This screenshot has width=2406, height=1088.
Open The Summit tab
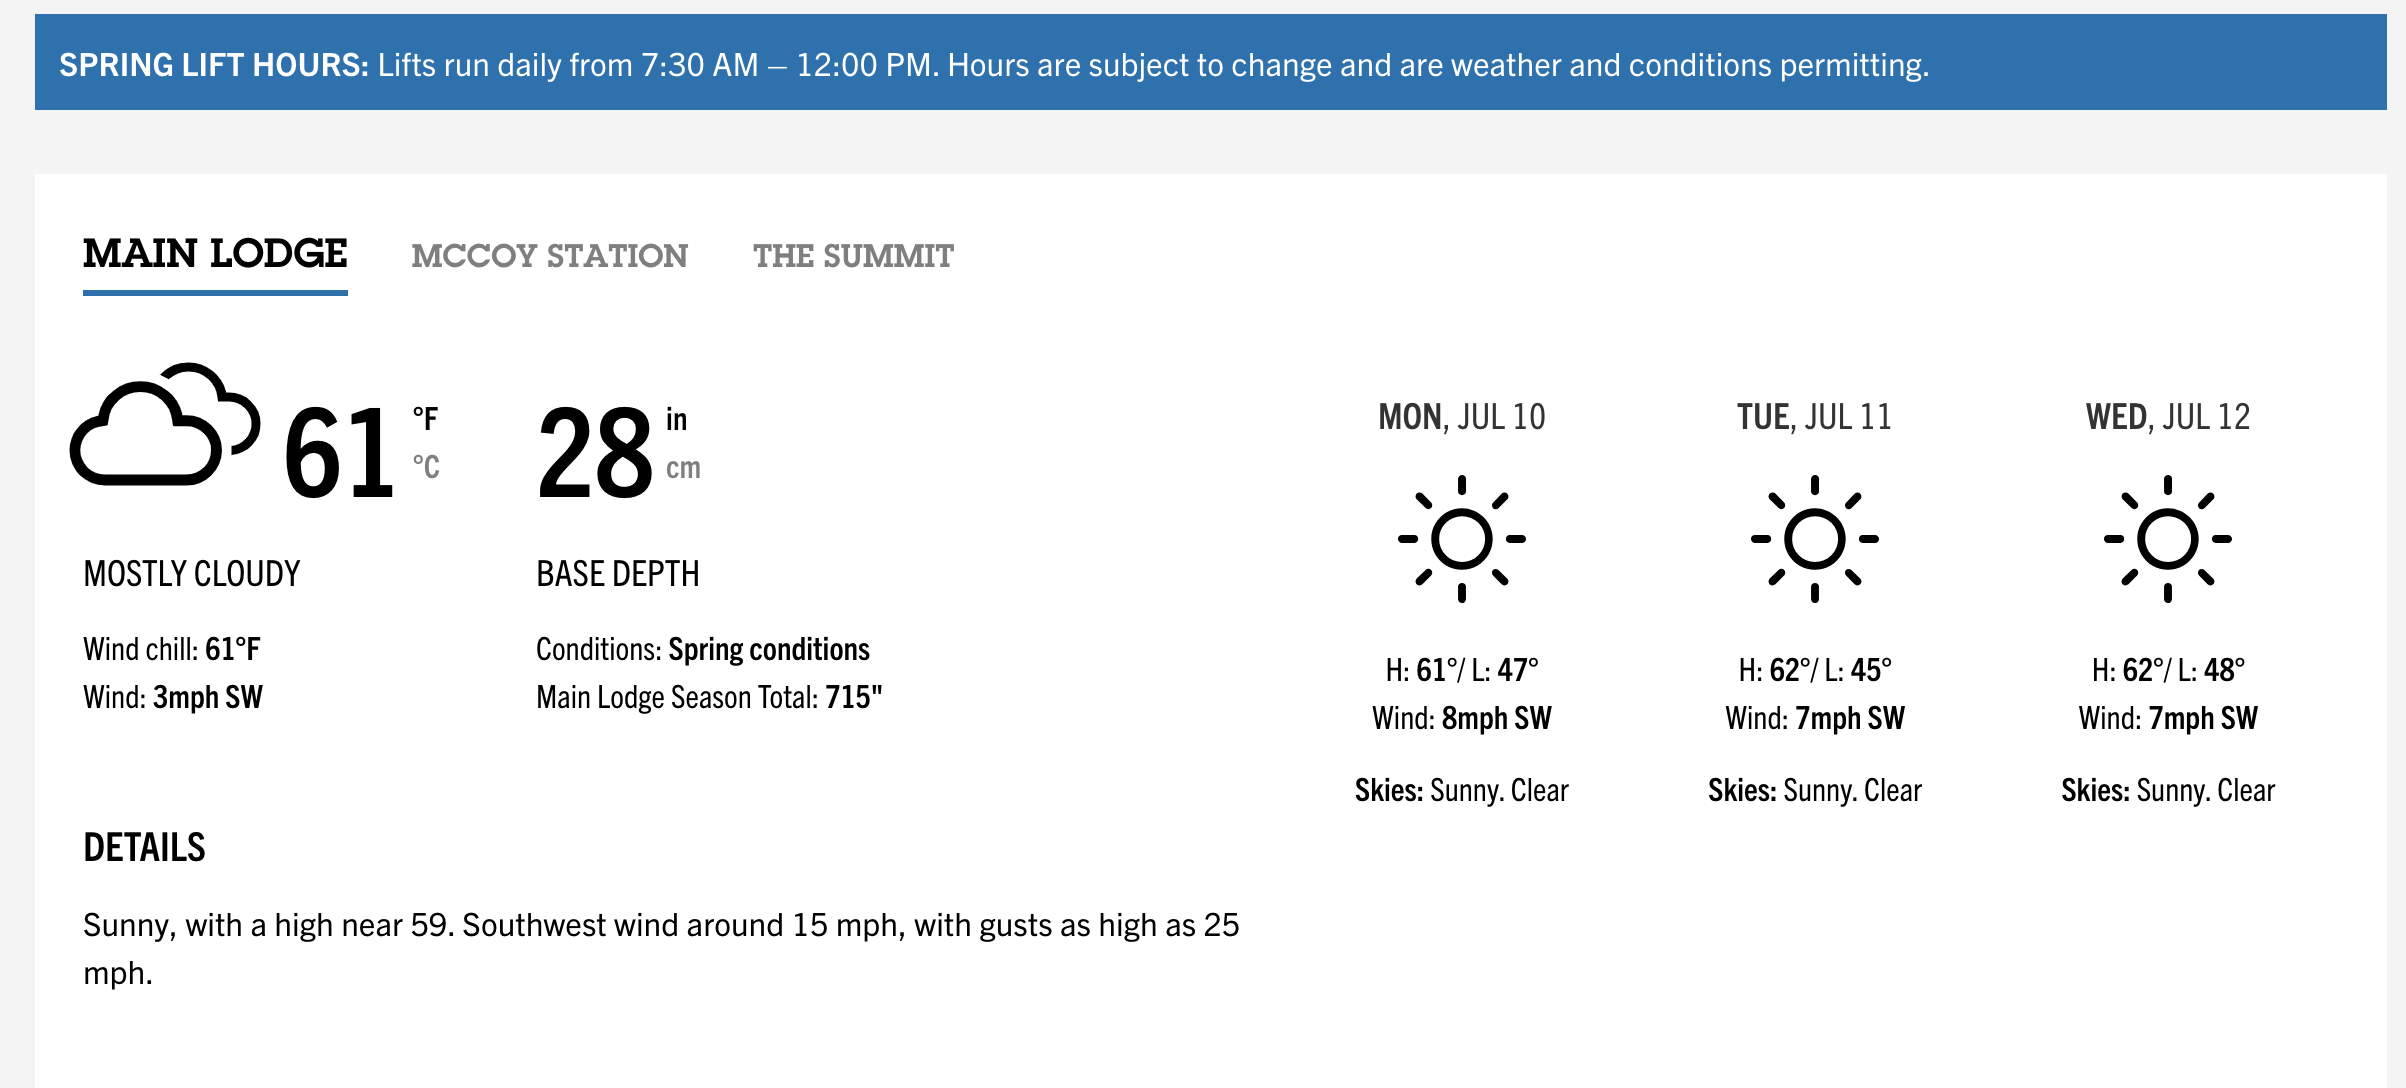pos(853,256)
